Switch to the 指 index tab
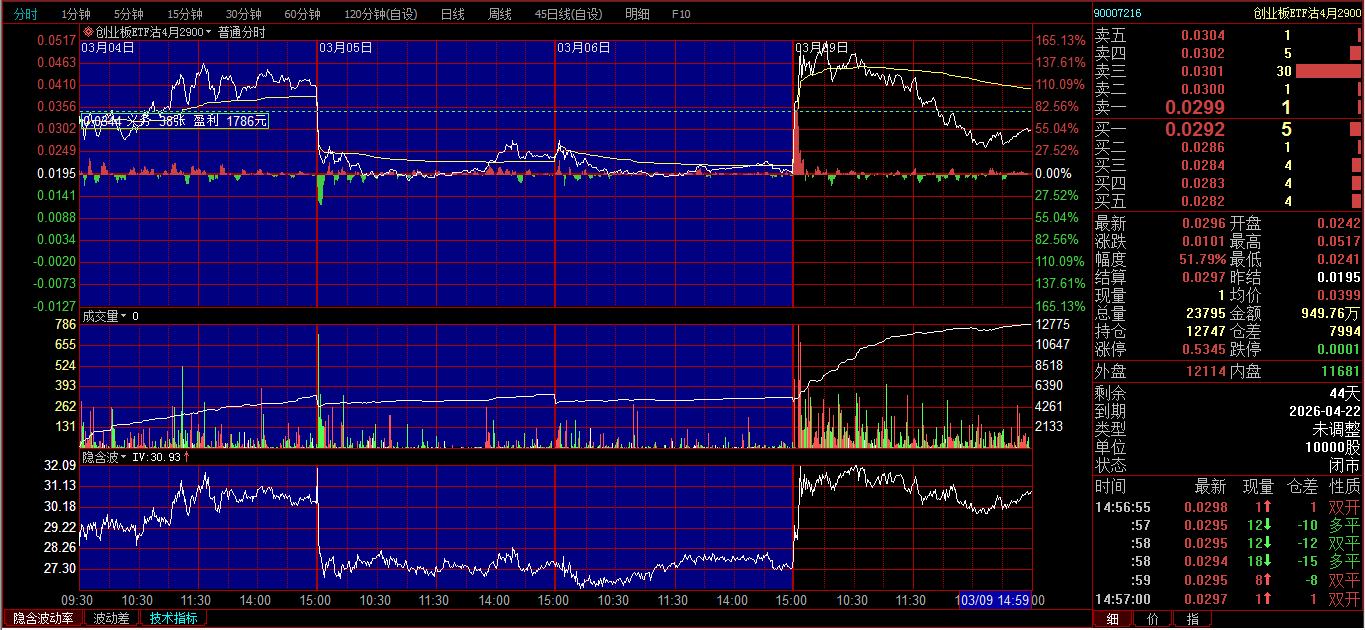 pos(1192,619)
